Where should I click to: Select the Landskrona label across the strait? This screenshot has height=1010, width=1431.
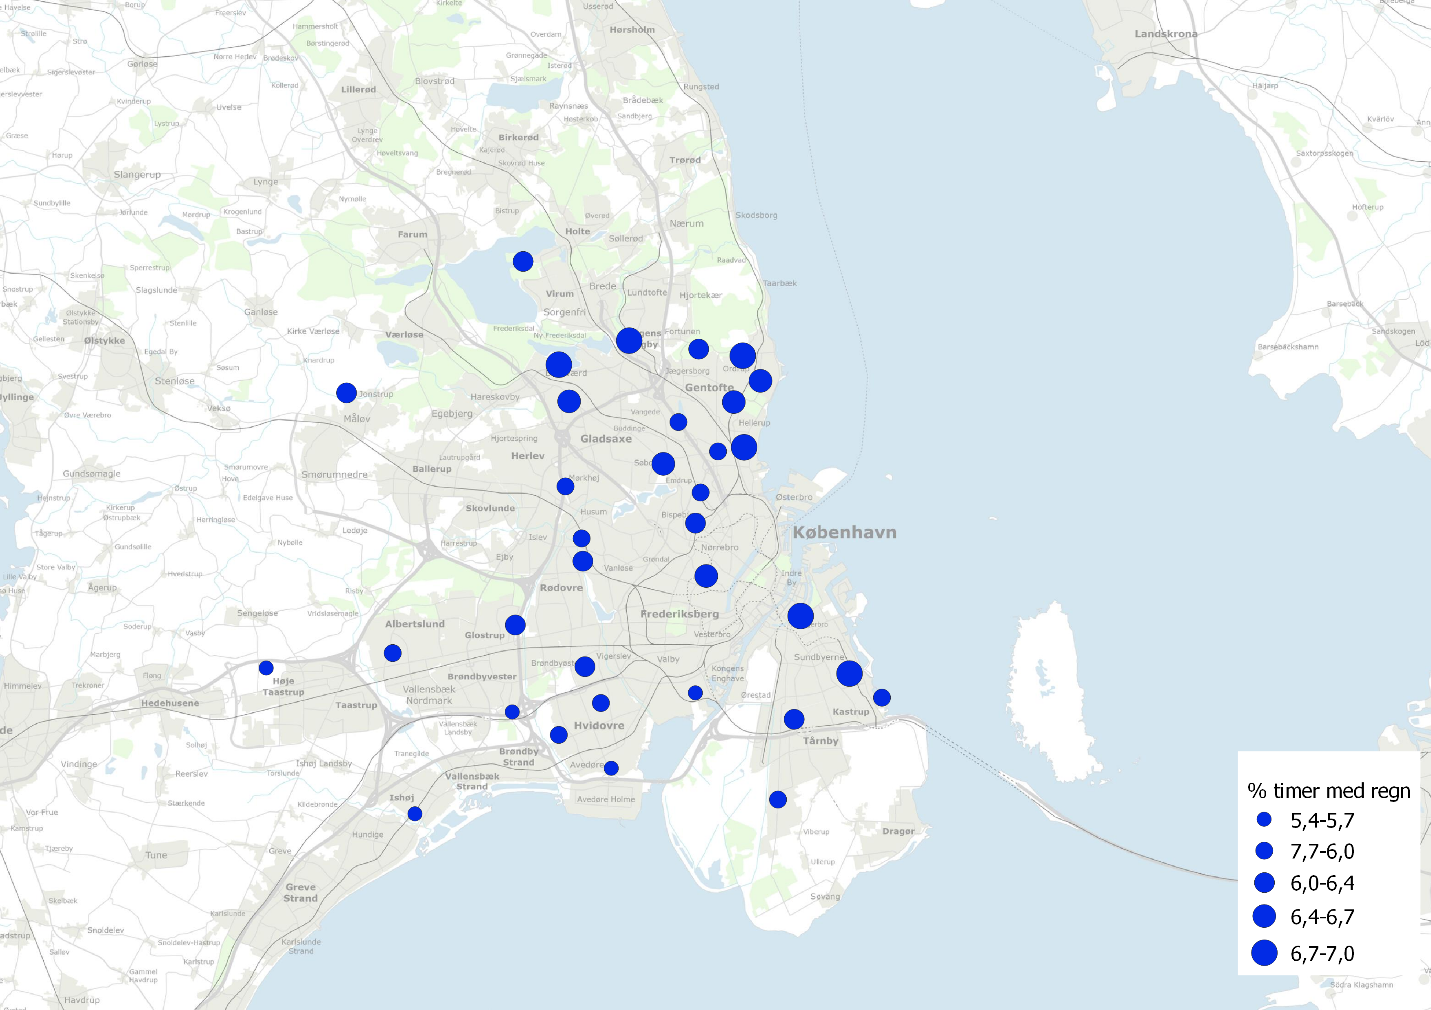click(1165, 34)
